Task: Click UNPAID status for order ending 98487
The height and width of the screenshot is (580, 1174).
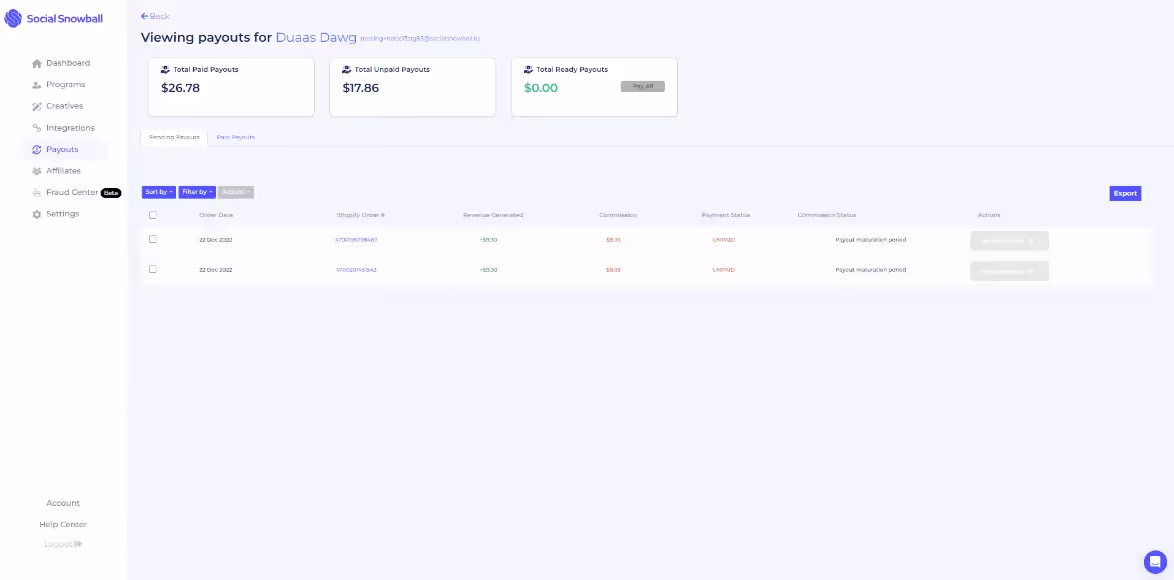Action: pos(723,239)
